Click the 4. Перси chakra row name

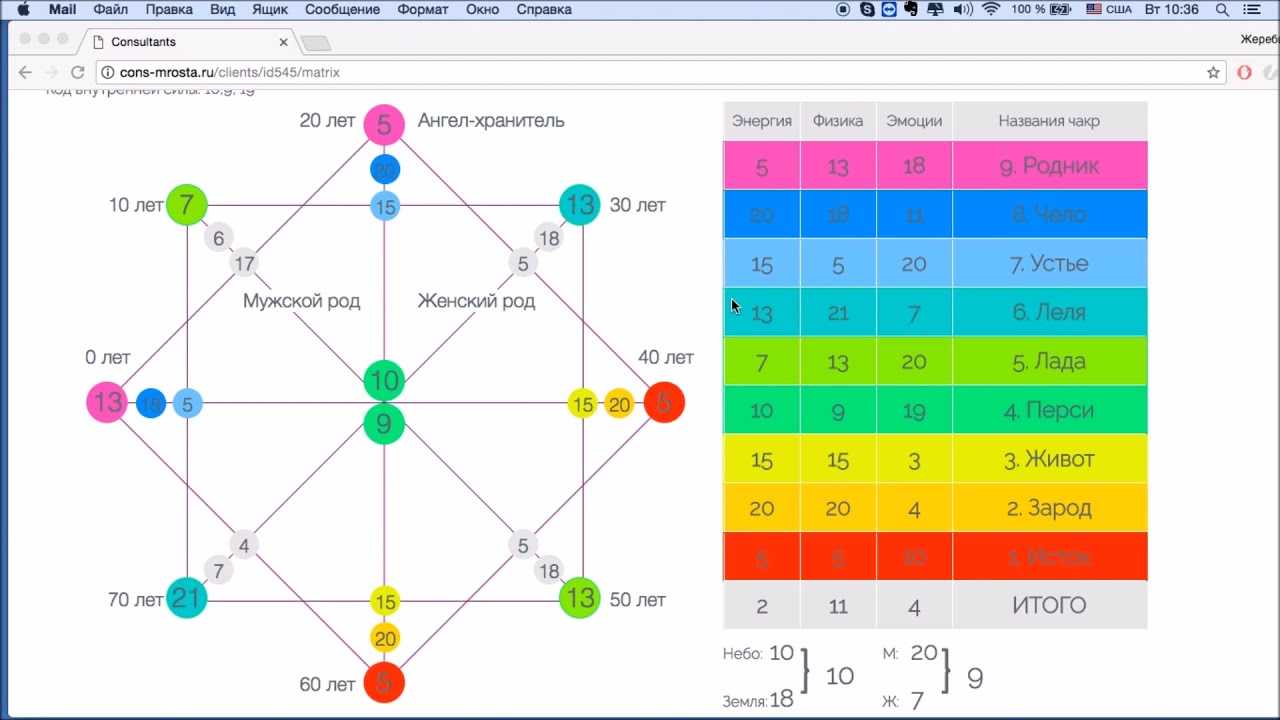tap(1049, 411)
